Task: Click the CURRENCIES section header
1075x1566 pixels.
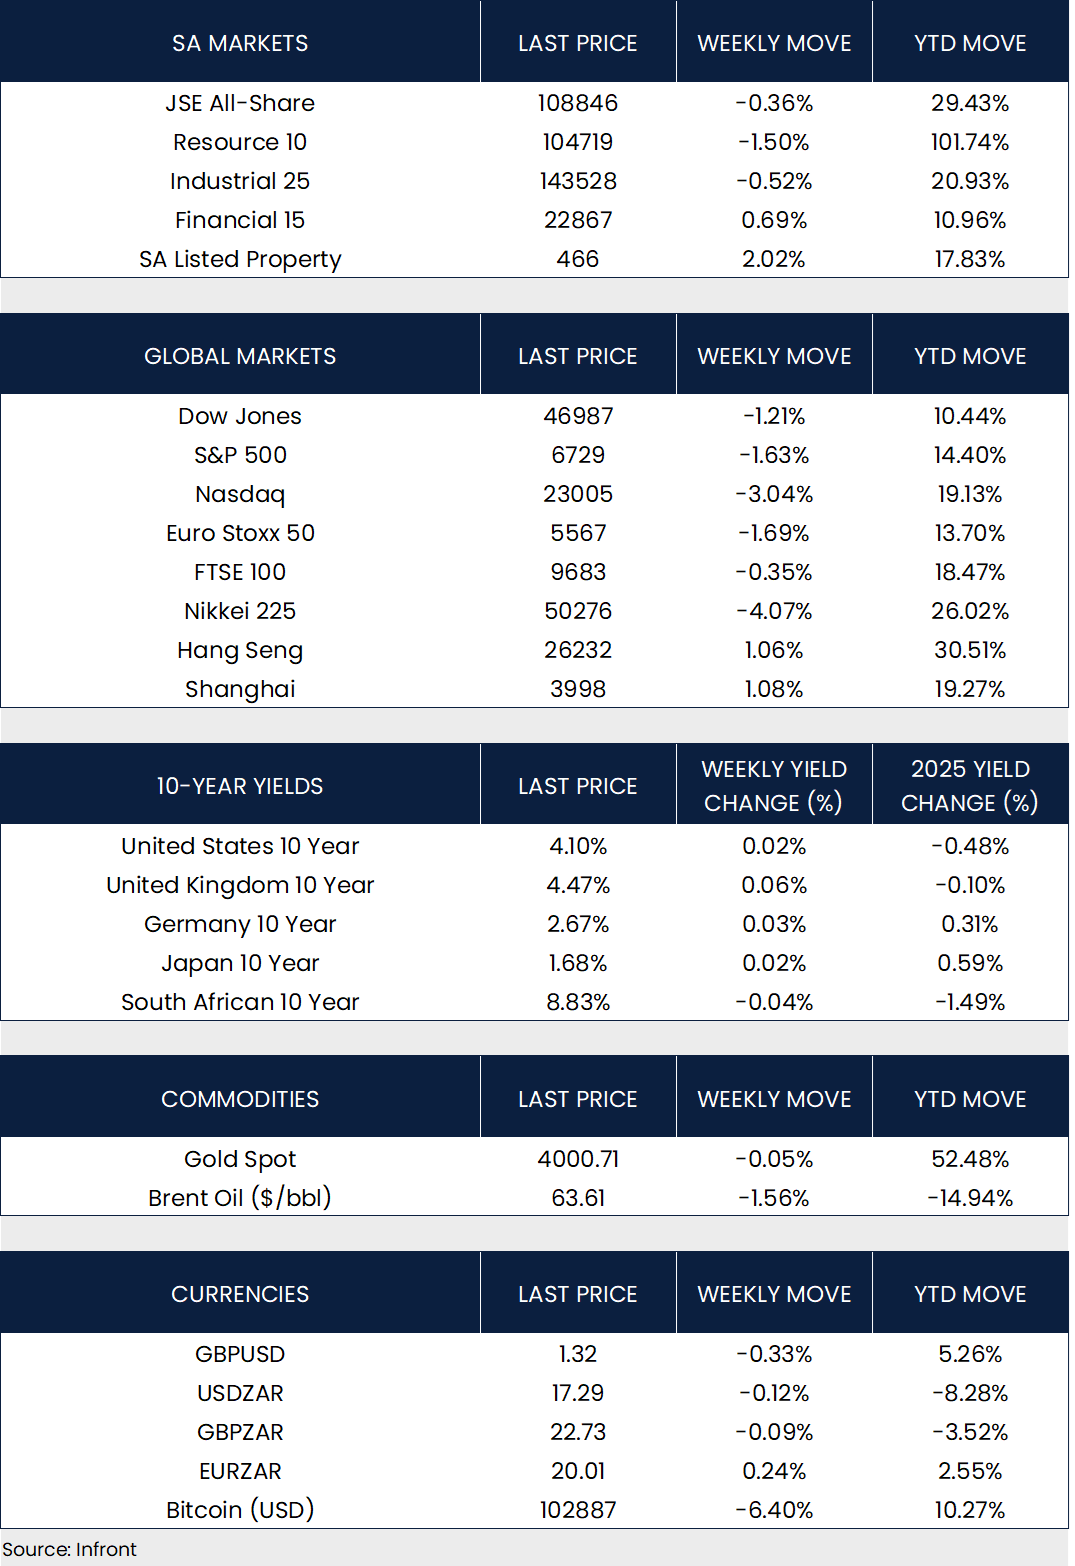Action: tap(240, 1294)
